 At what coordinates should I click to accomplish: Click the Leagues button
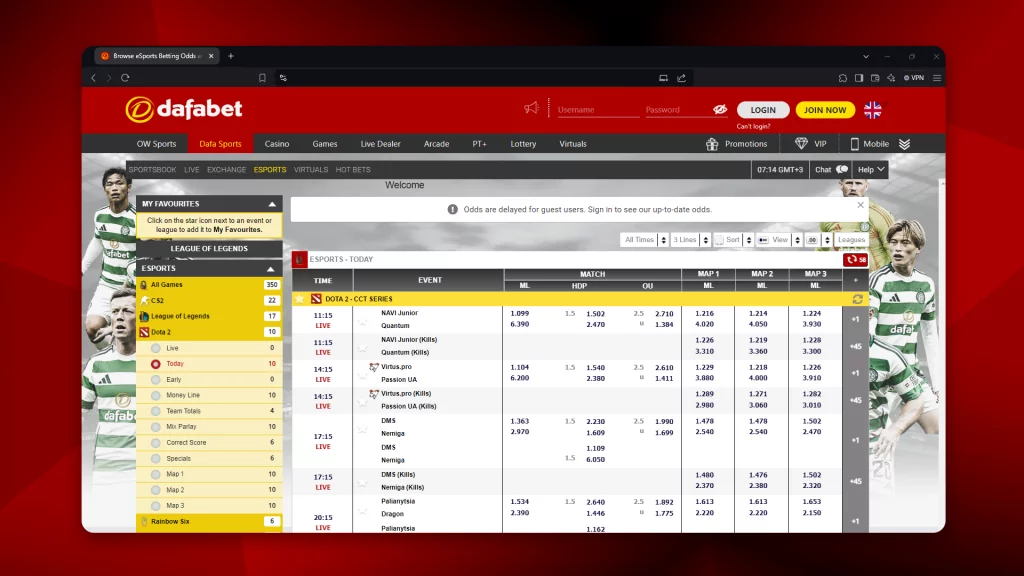(x=851, y=240)
